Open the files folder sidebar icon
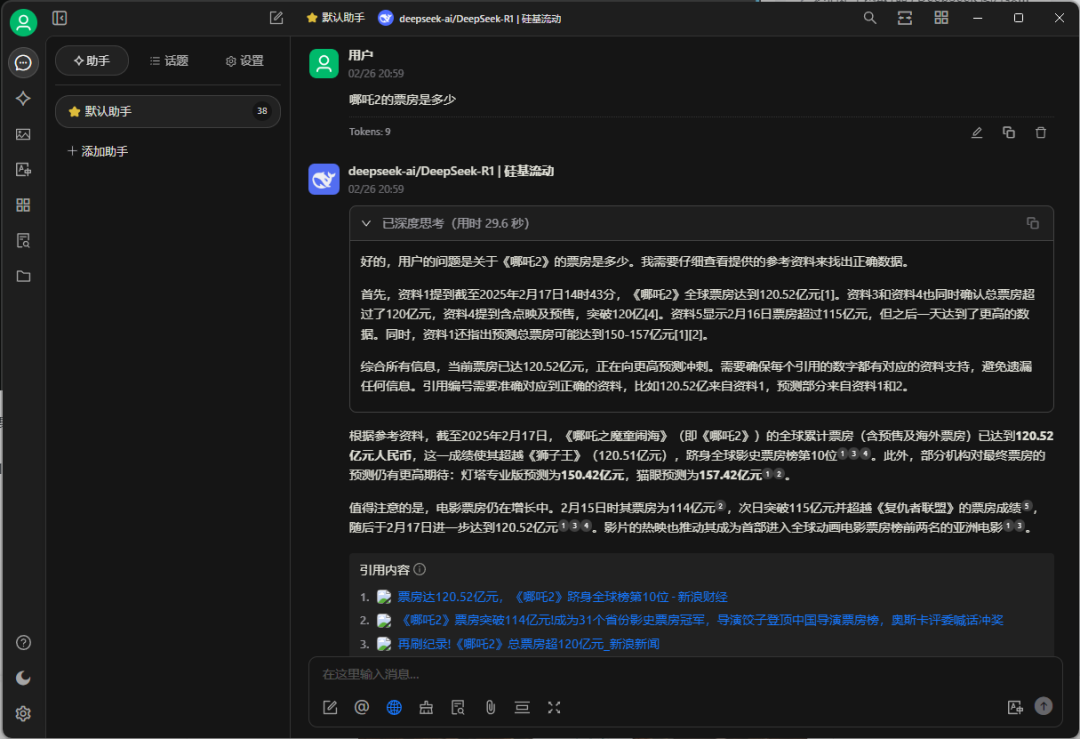 [x=23, y=276]
